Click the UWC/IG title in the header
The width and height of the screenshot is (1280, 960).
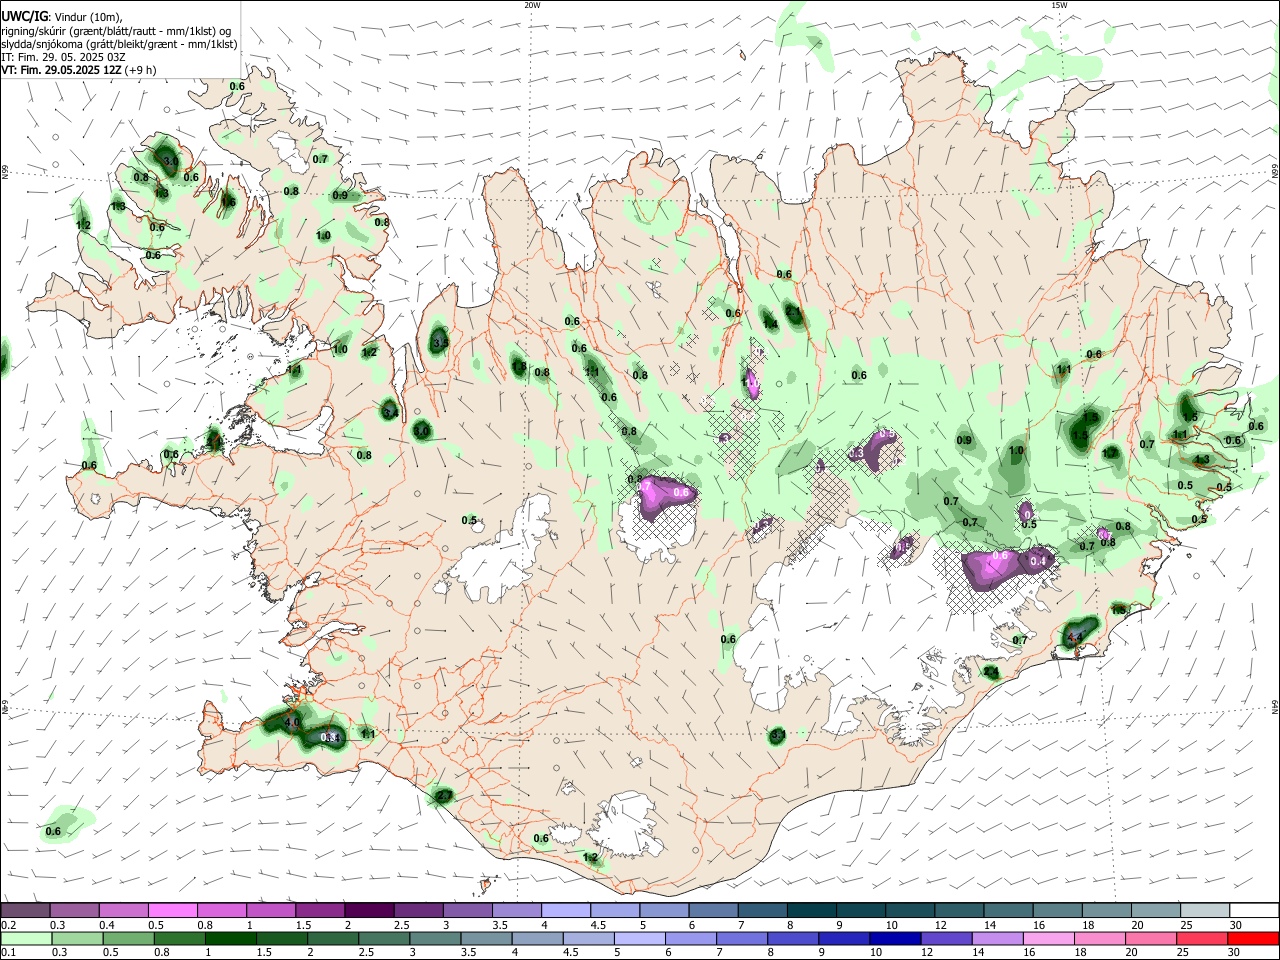(23, 16)
